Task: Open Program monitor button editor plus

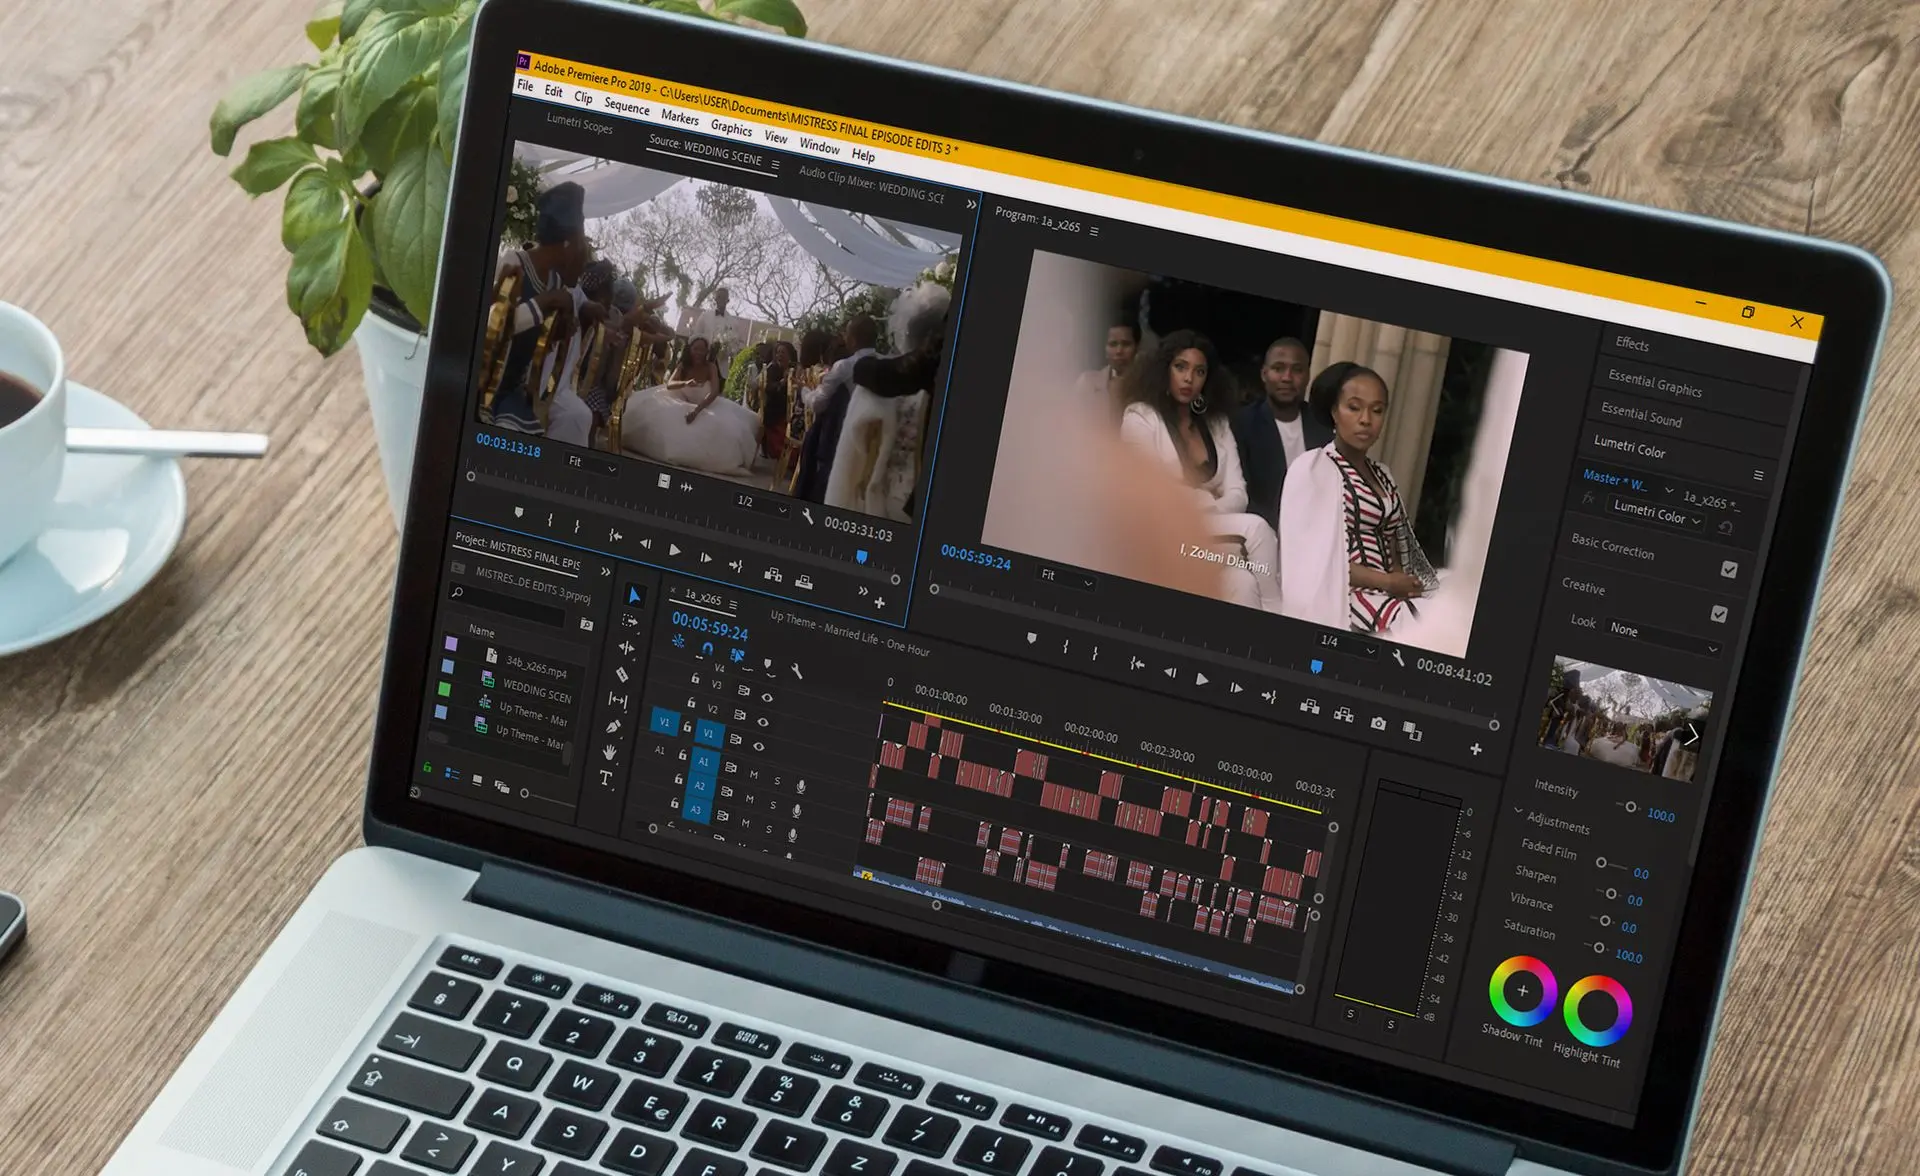Action: (1475, 748)
